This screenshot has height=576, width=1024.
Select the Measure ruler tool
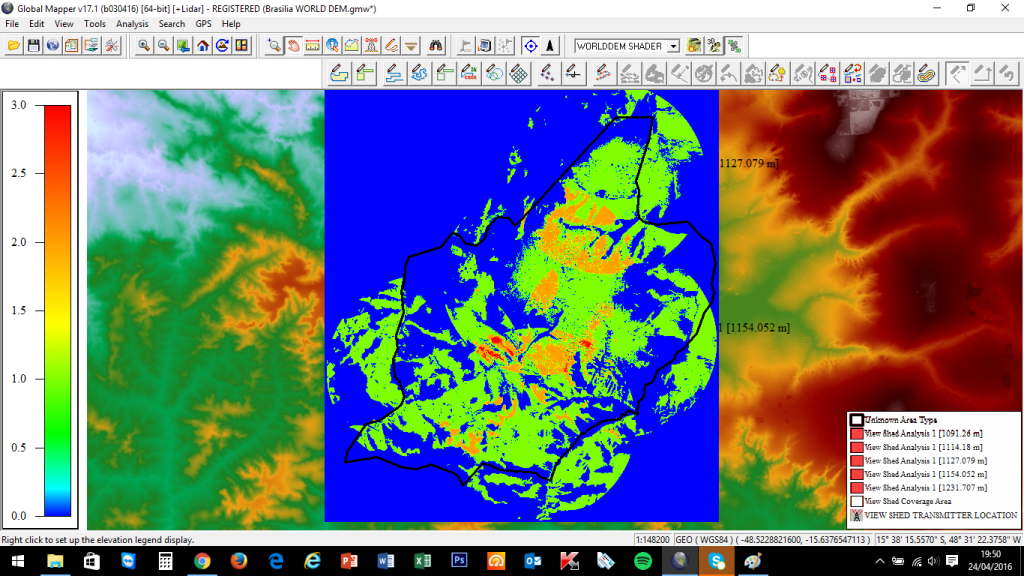pyautogui.click(x=313, y=45)
